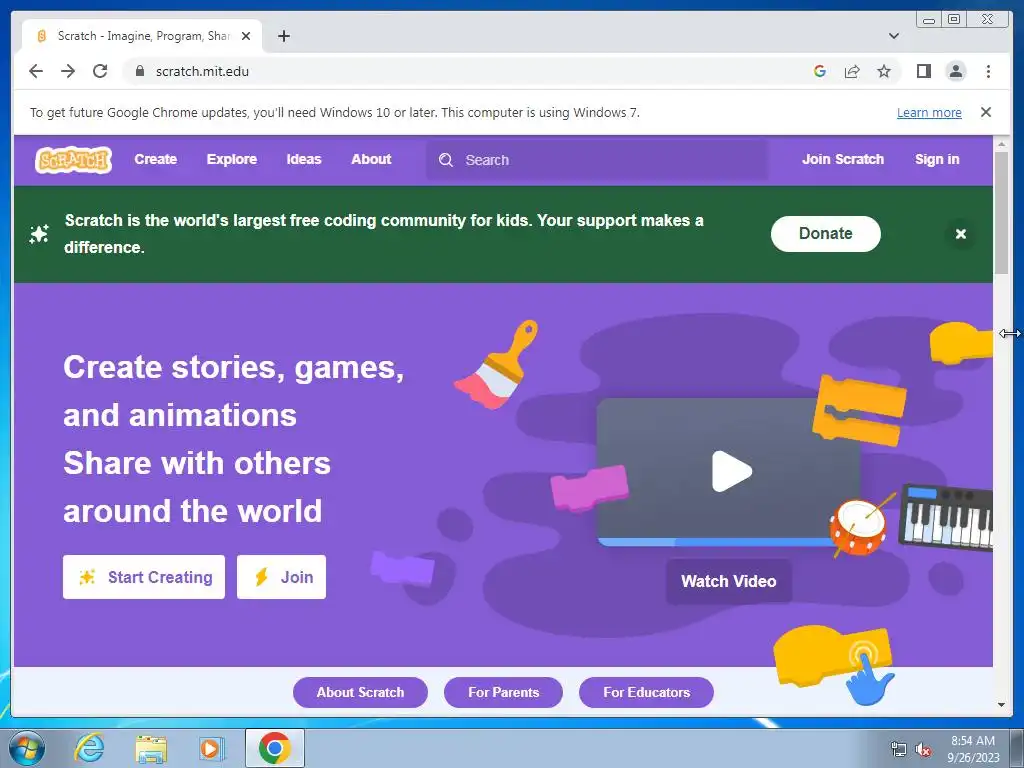Open For Parents
The height and width of the screenshot is (768, 1024).
[503, 692]
